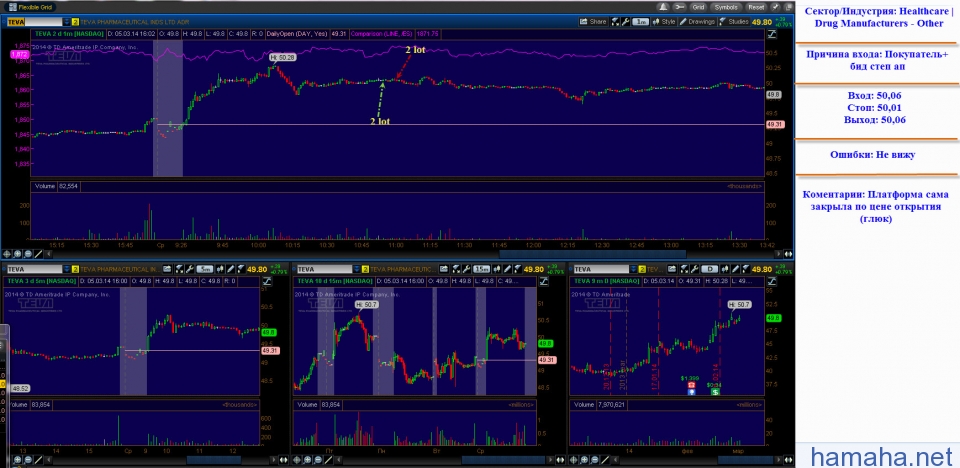The height and width of the screenshot is (468, 960).
Task: Click the 'Comparison (LINE, IBS)' study label
Action: point(380,34)
